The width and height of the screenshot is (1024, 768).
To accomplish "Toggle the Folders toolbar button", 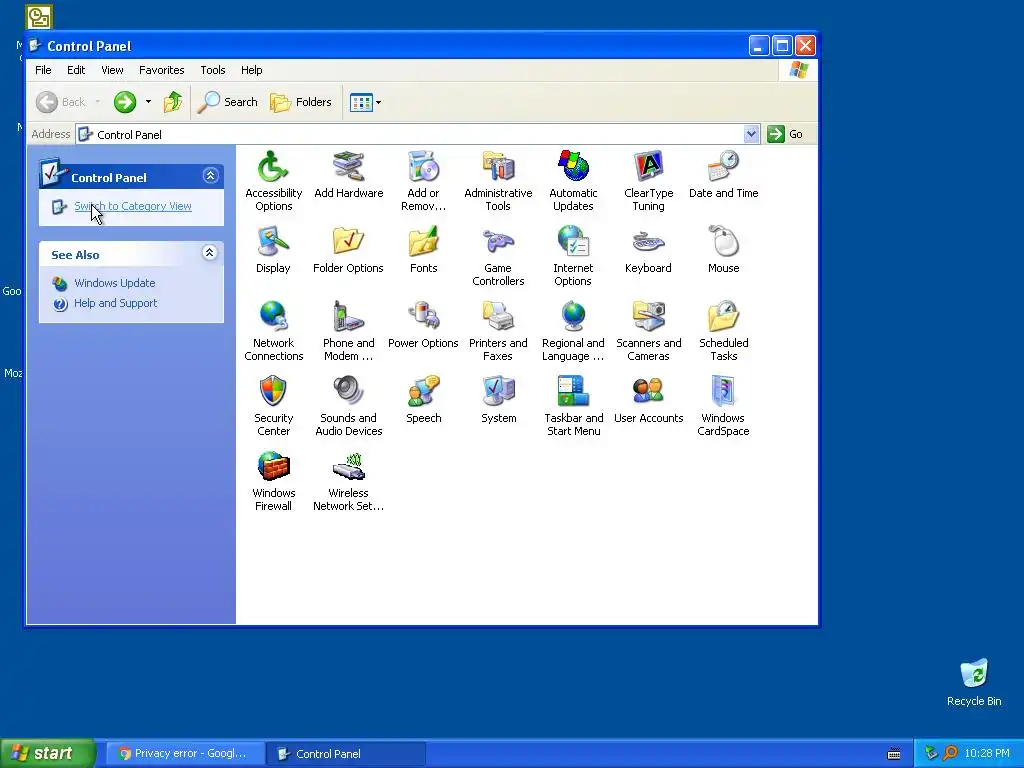I will [x=301, y=102].
